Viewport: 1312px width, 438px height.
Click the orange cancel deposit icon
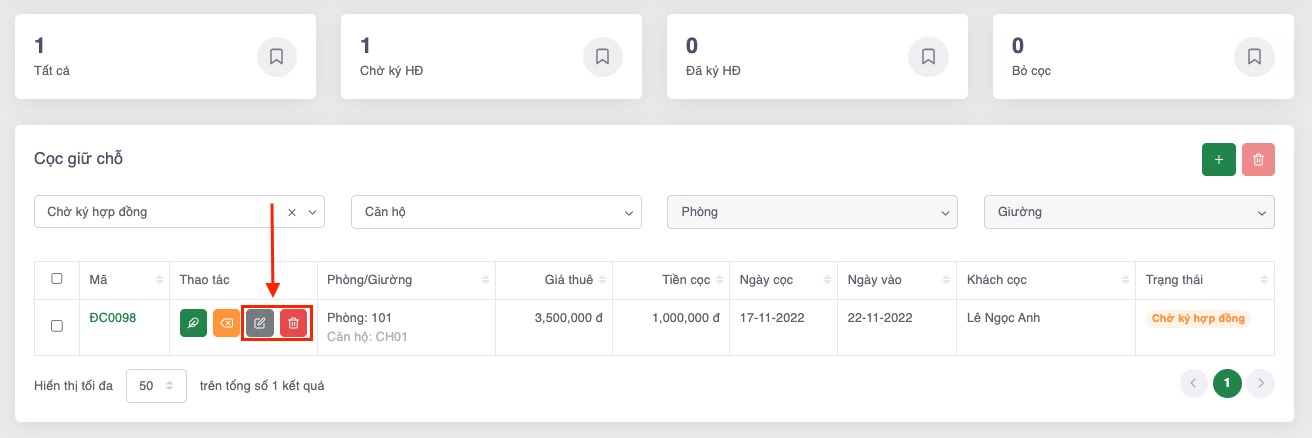226,323
